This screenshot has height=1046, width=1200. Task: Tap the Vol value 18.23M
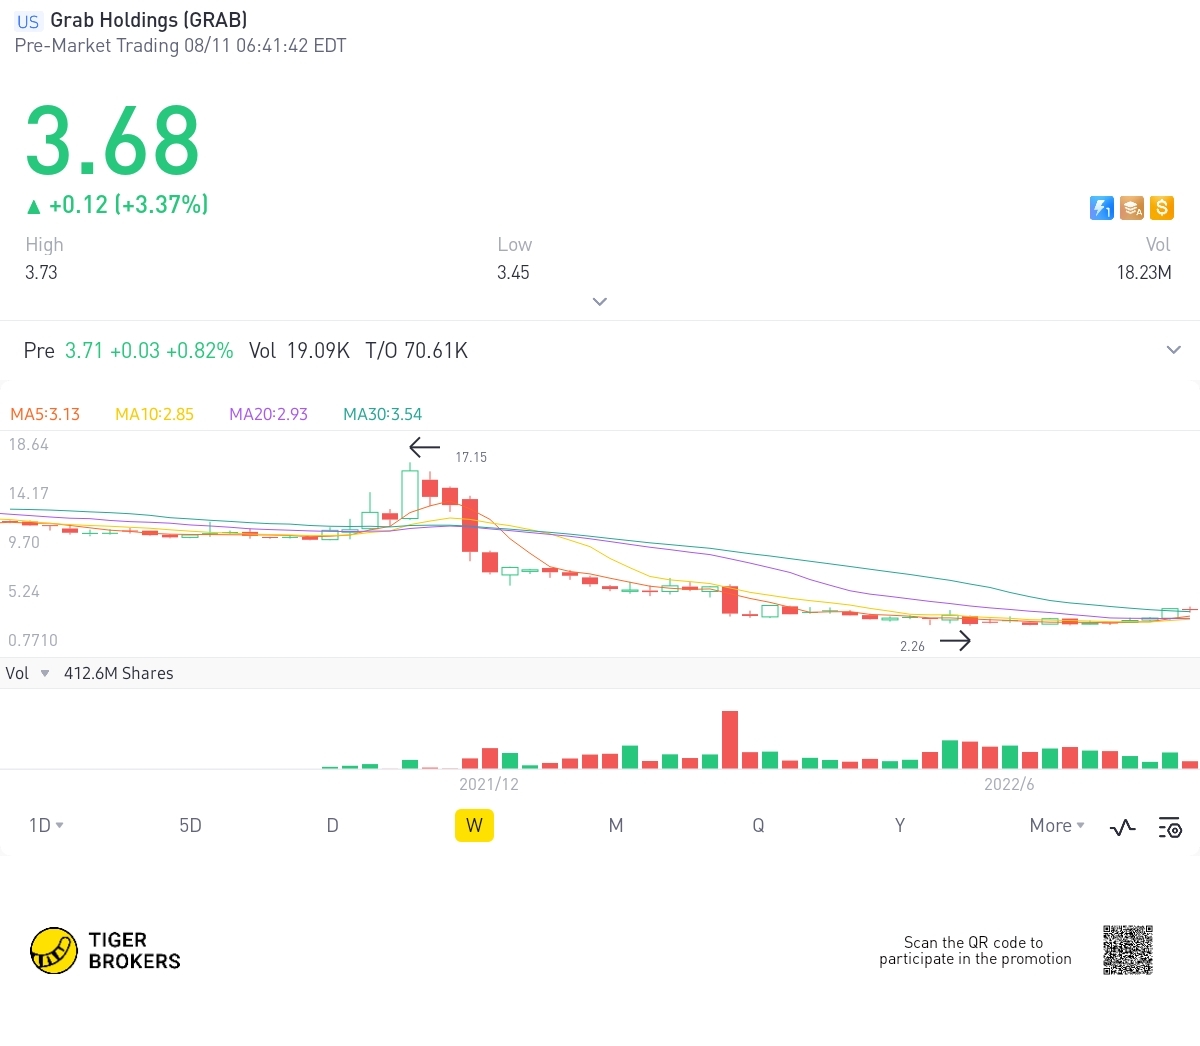[x=1144, y=272]
